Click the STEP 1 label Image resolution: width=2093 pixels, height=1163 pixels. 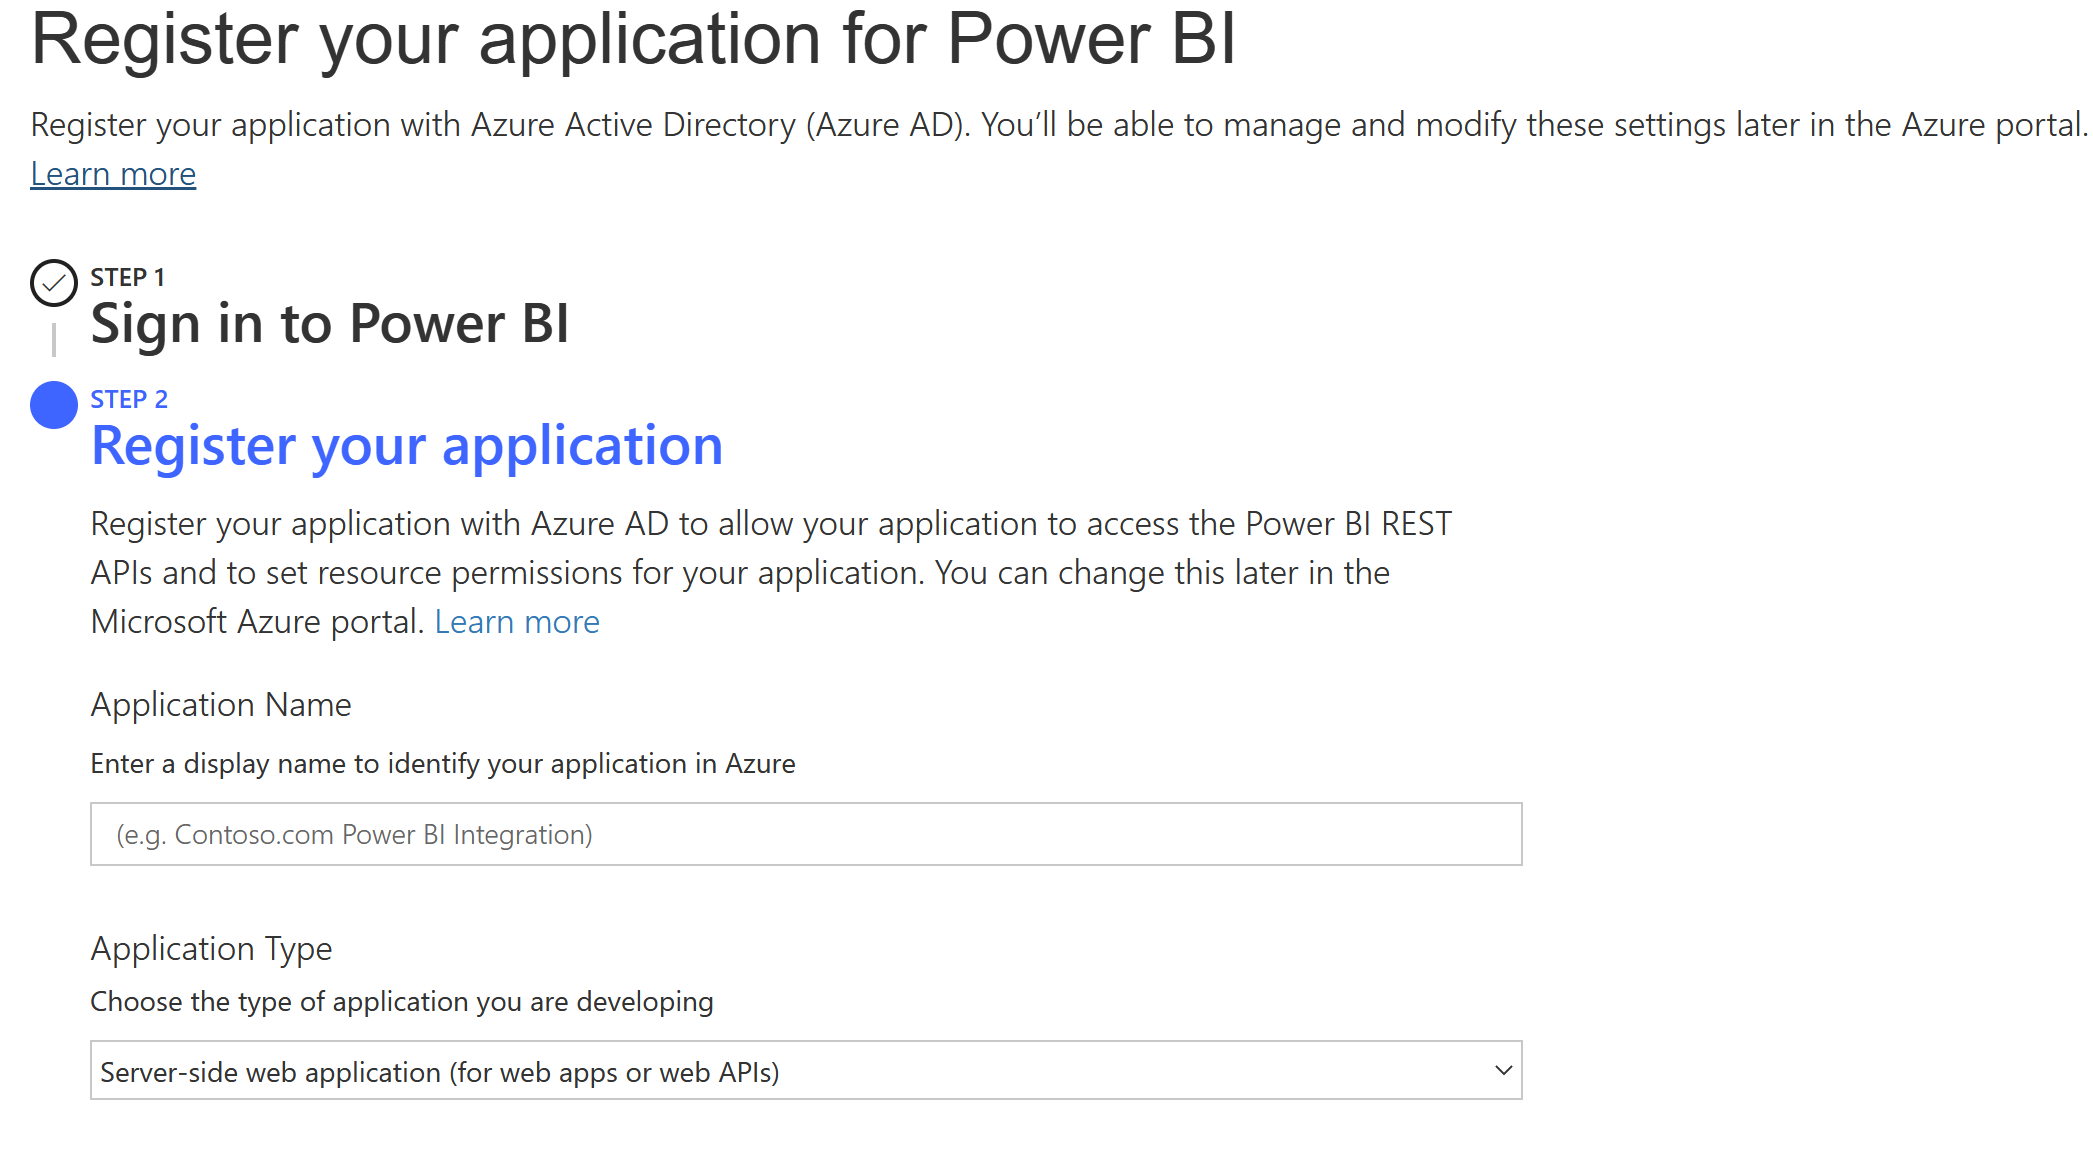point(127,276)
